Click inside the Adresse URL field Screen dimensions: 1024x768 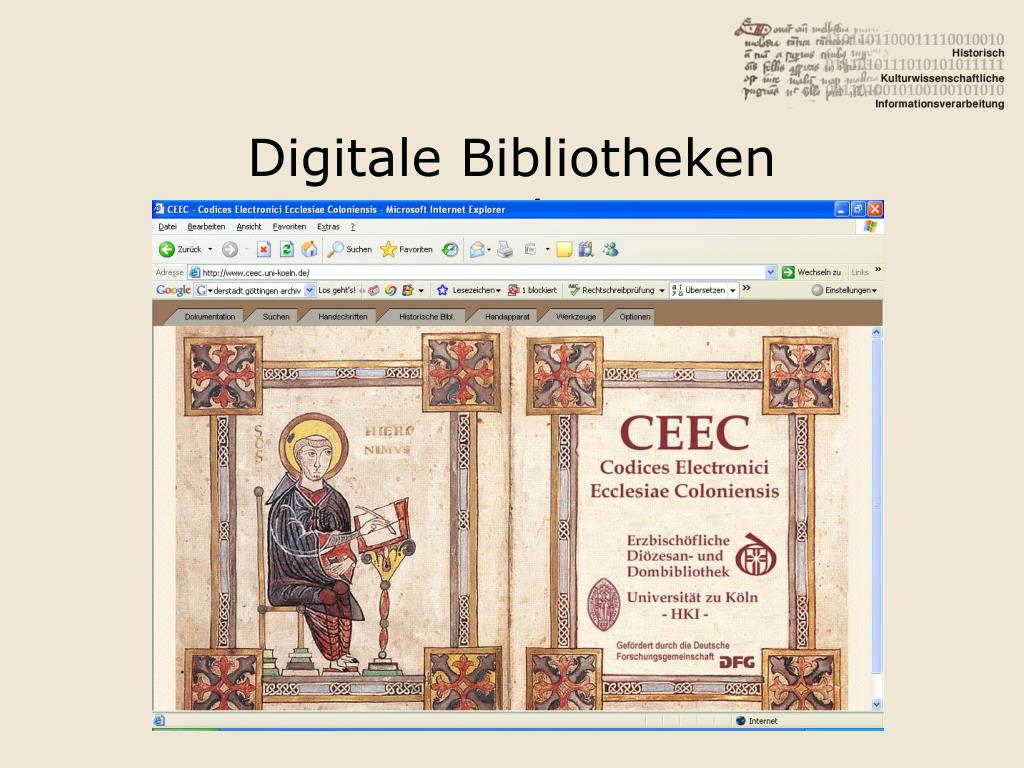482,272
